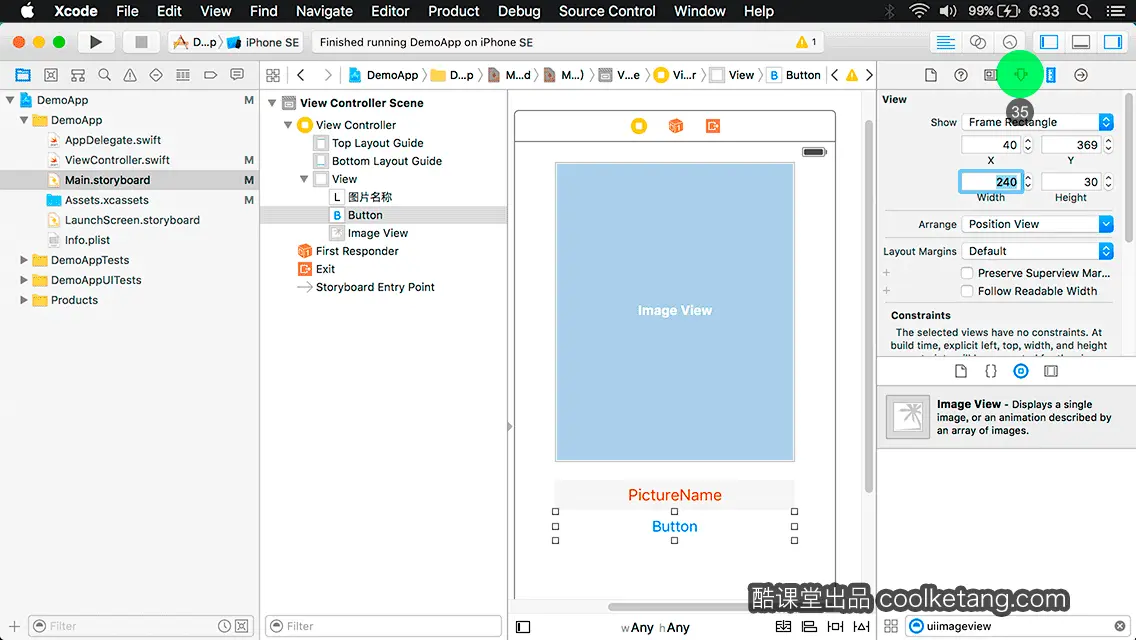1136x640 pixels.
Task: Open the Resolve Auto Layout Issues menu
Action: point(861,627)
